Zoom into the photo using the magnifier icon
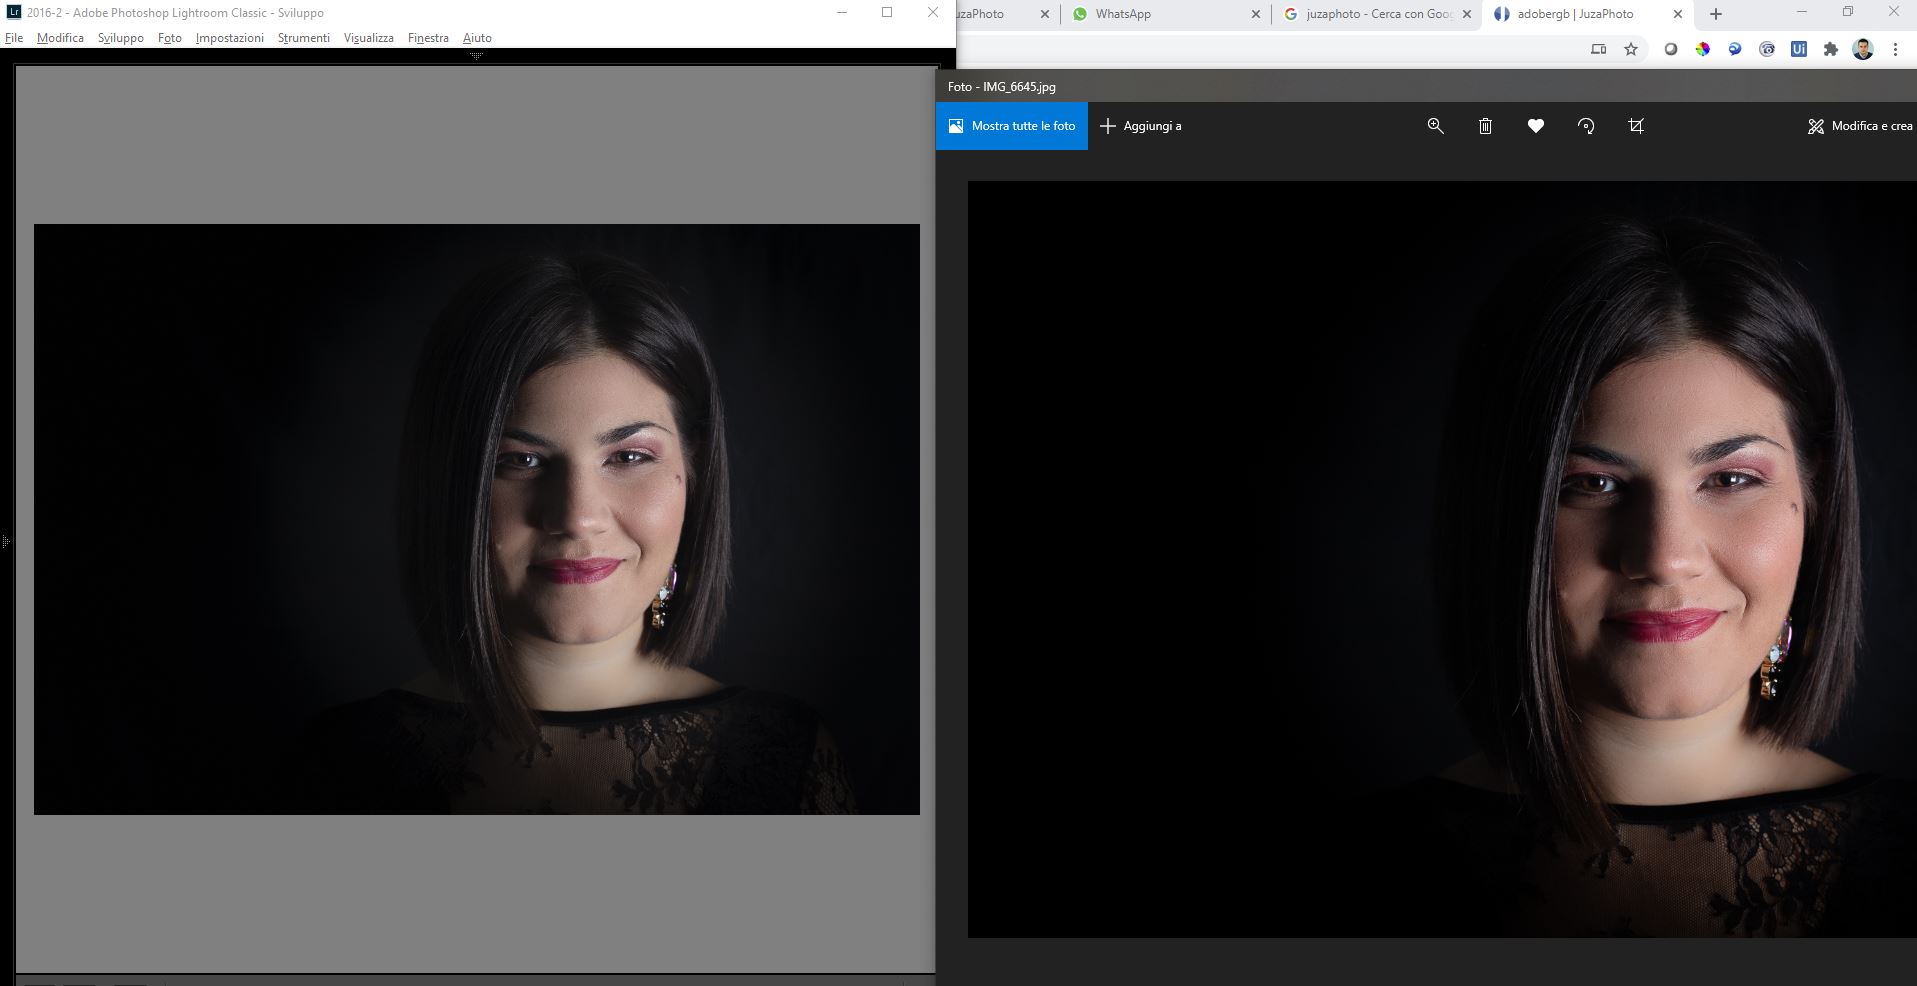The height and width of the screenshot is (986, 1917). [1435, 126]
